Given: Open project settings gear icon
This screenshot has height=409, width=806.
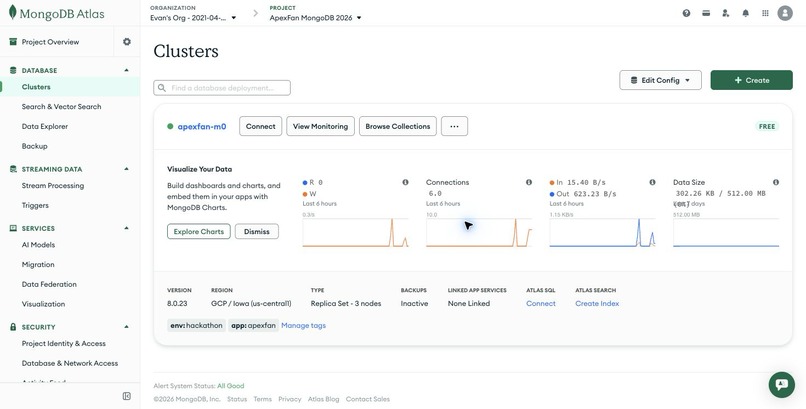Looking at the screenshot, I should pos(126,42).
